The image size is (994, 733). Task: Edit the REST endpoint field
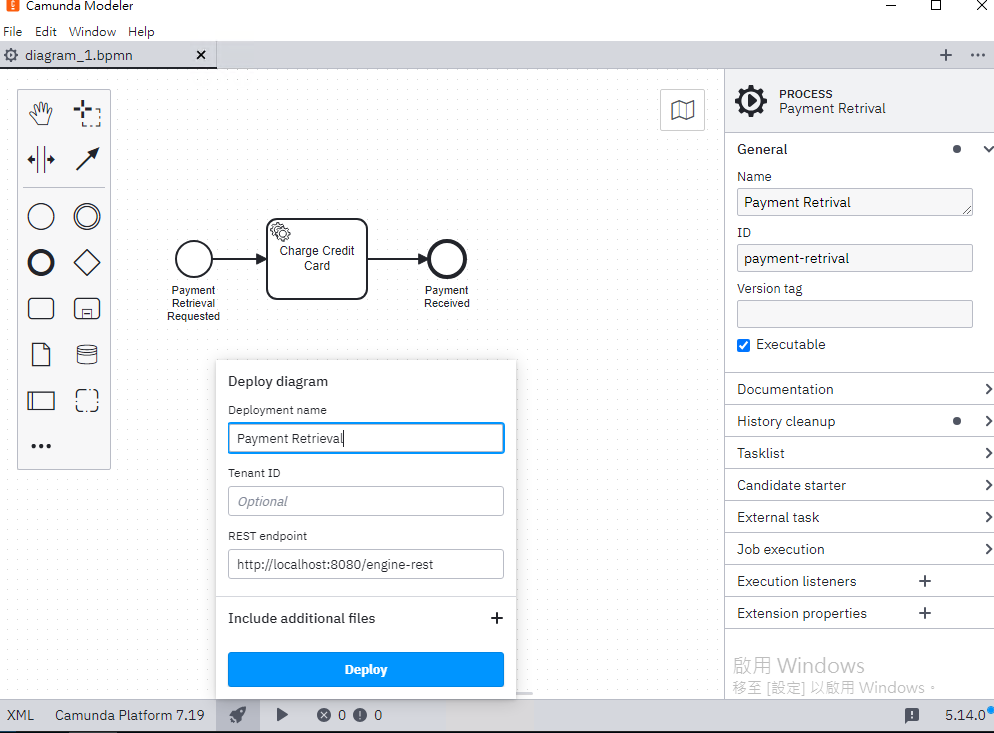pos(366,564)
